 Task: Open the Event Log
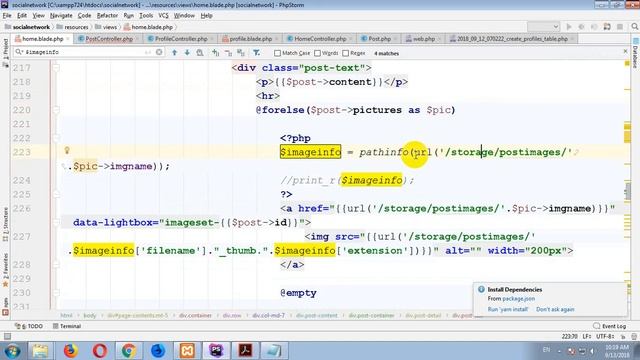[610, 326]
